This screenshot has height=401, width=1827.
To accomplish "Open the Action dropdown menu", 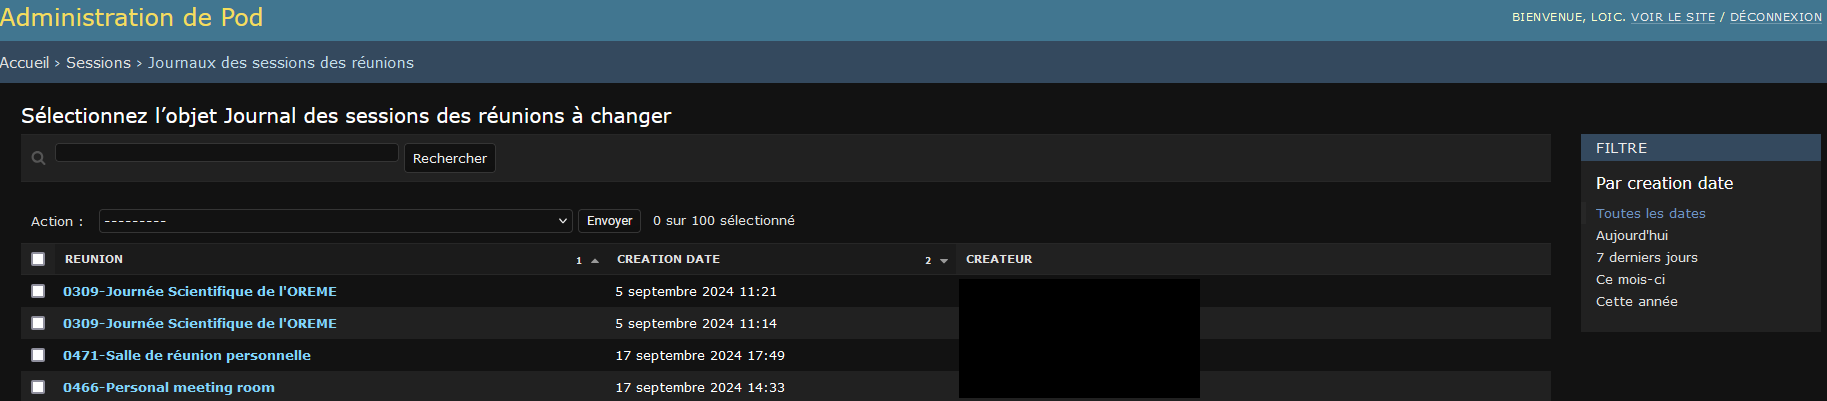I will [335, 221].
